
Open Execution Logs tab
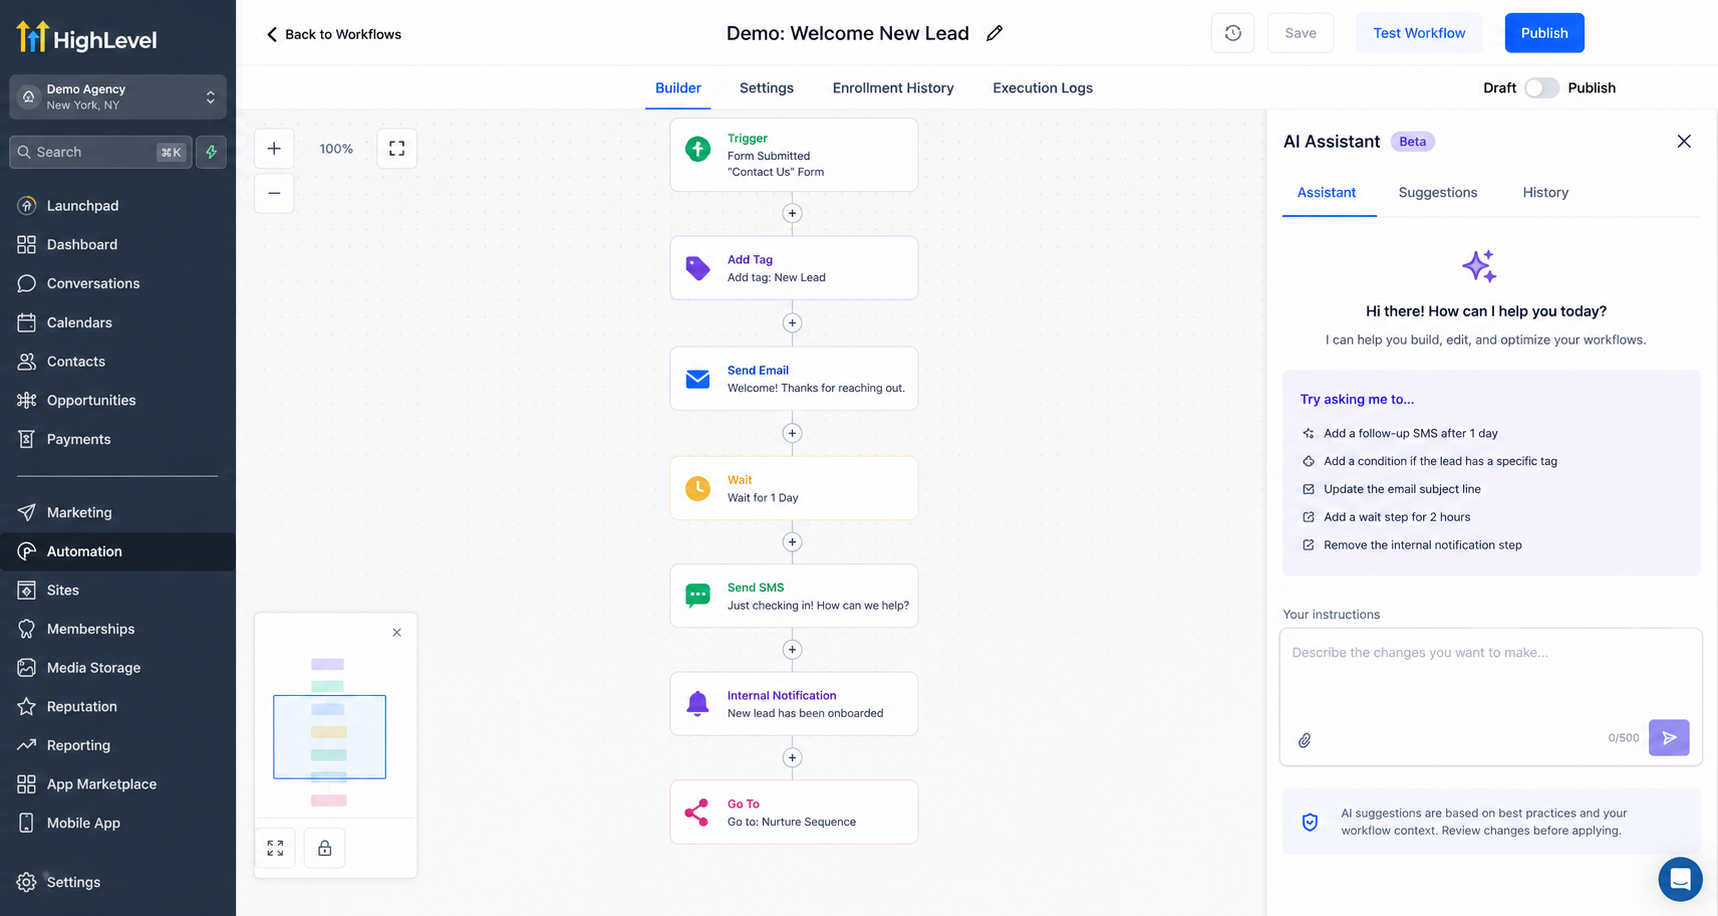pos(1042,88)
